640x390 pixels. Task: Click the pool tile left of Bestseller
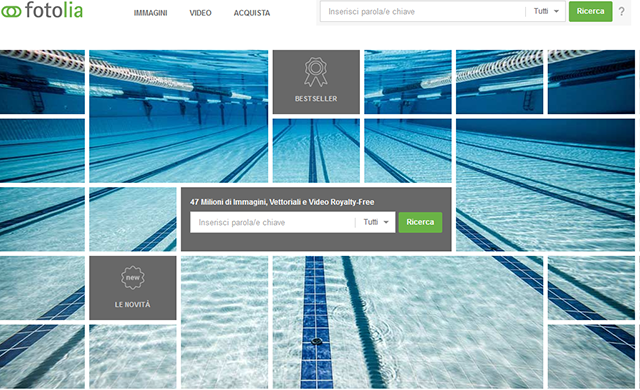(x=179, y=116)
